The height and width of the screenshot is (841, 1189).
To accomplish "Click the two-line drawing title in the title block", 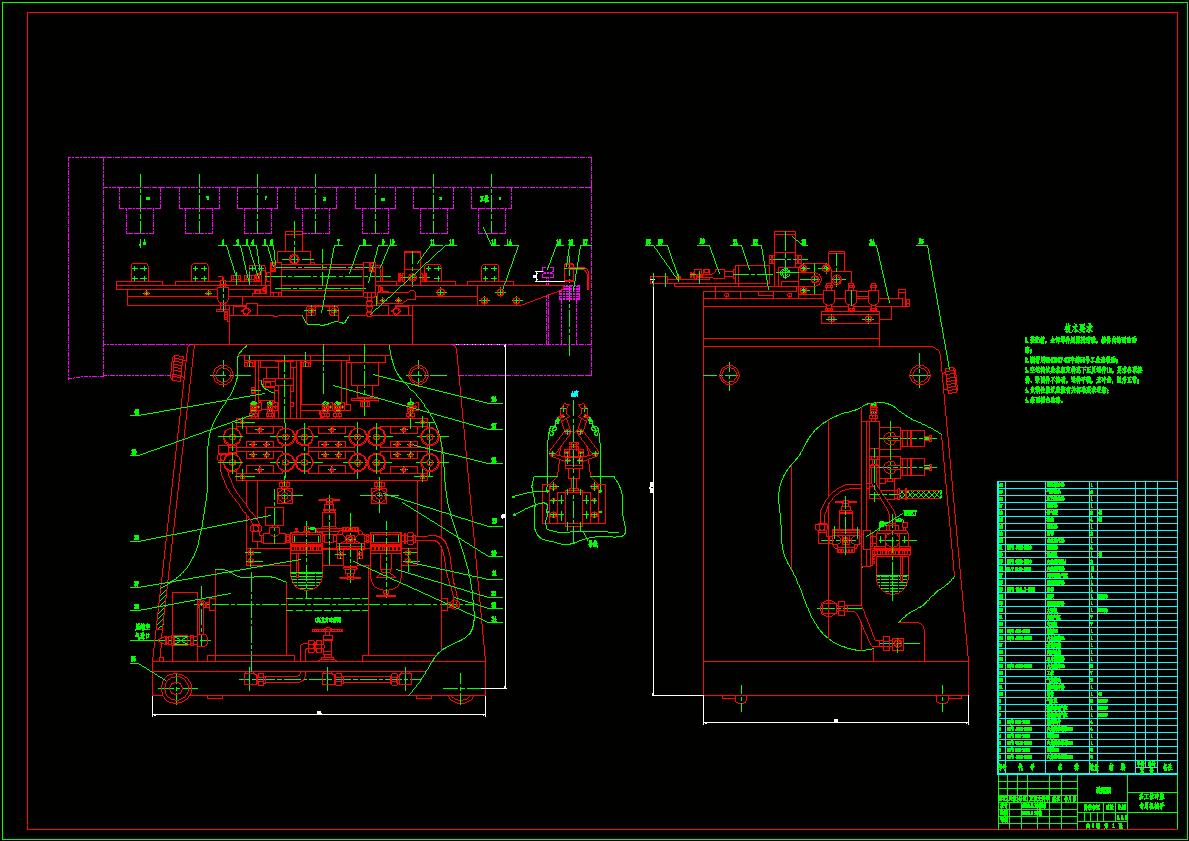I will (x=1153, y=802).
